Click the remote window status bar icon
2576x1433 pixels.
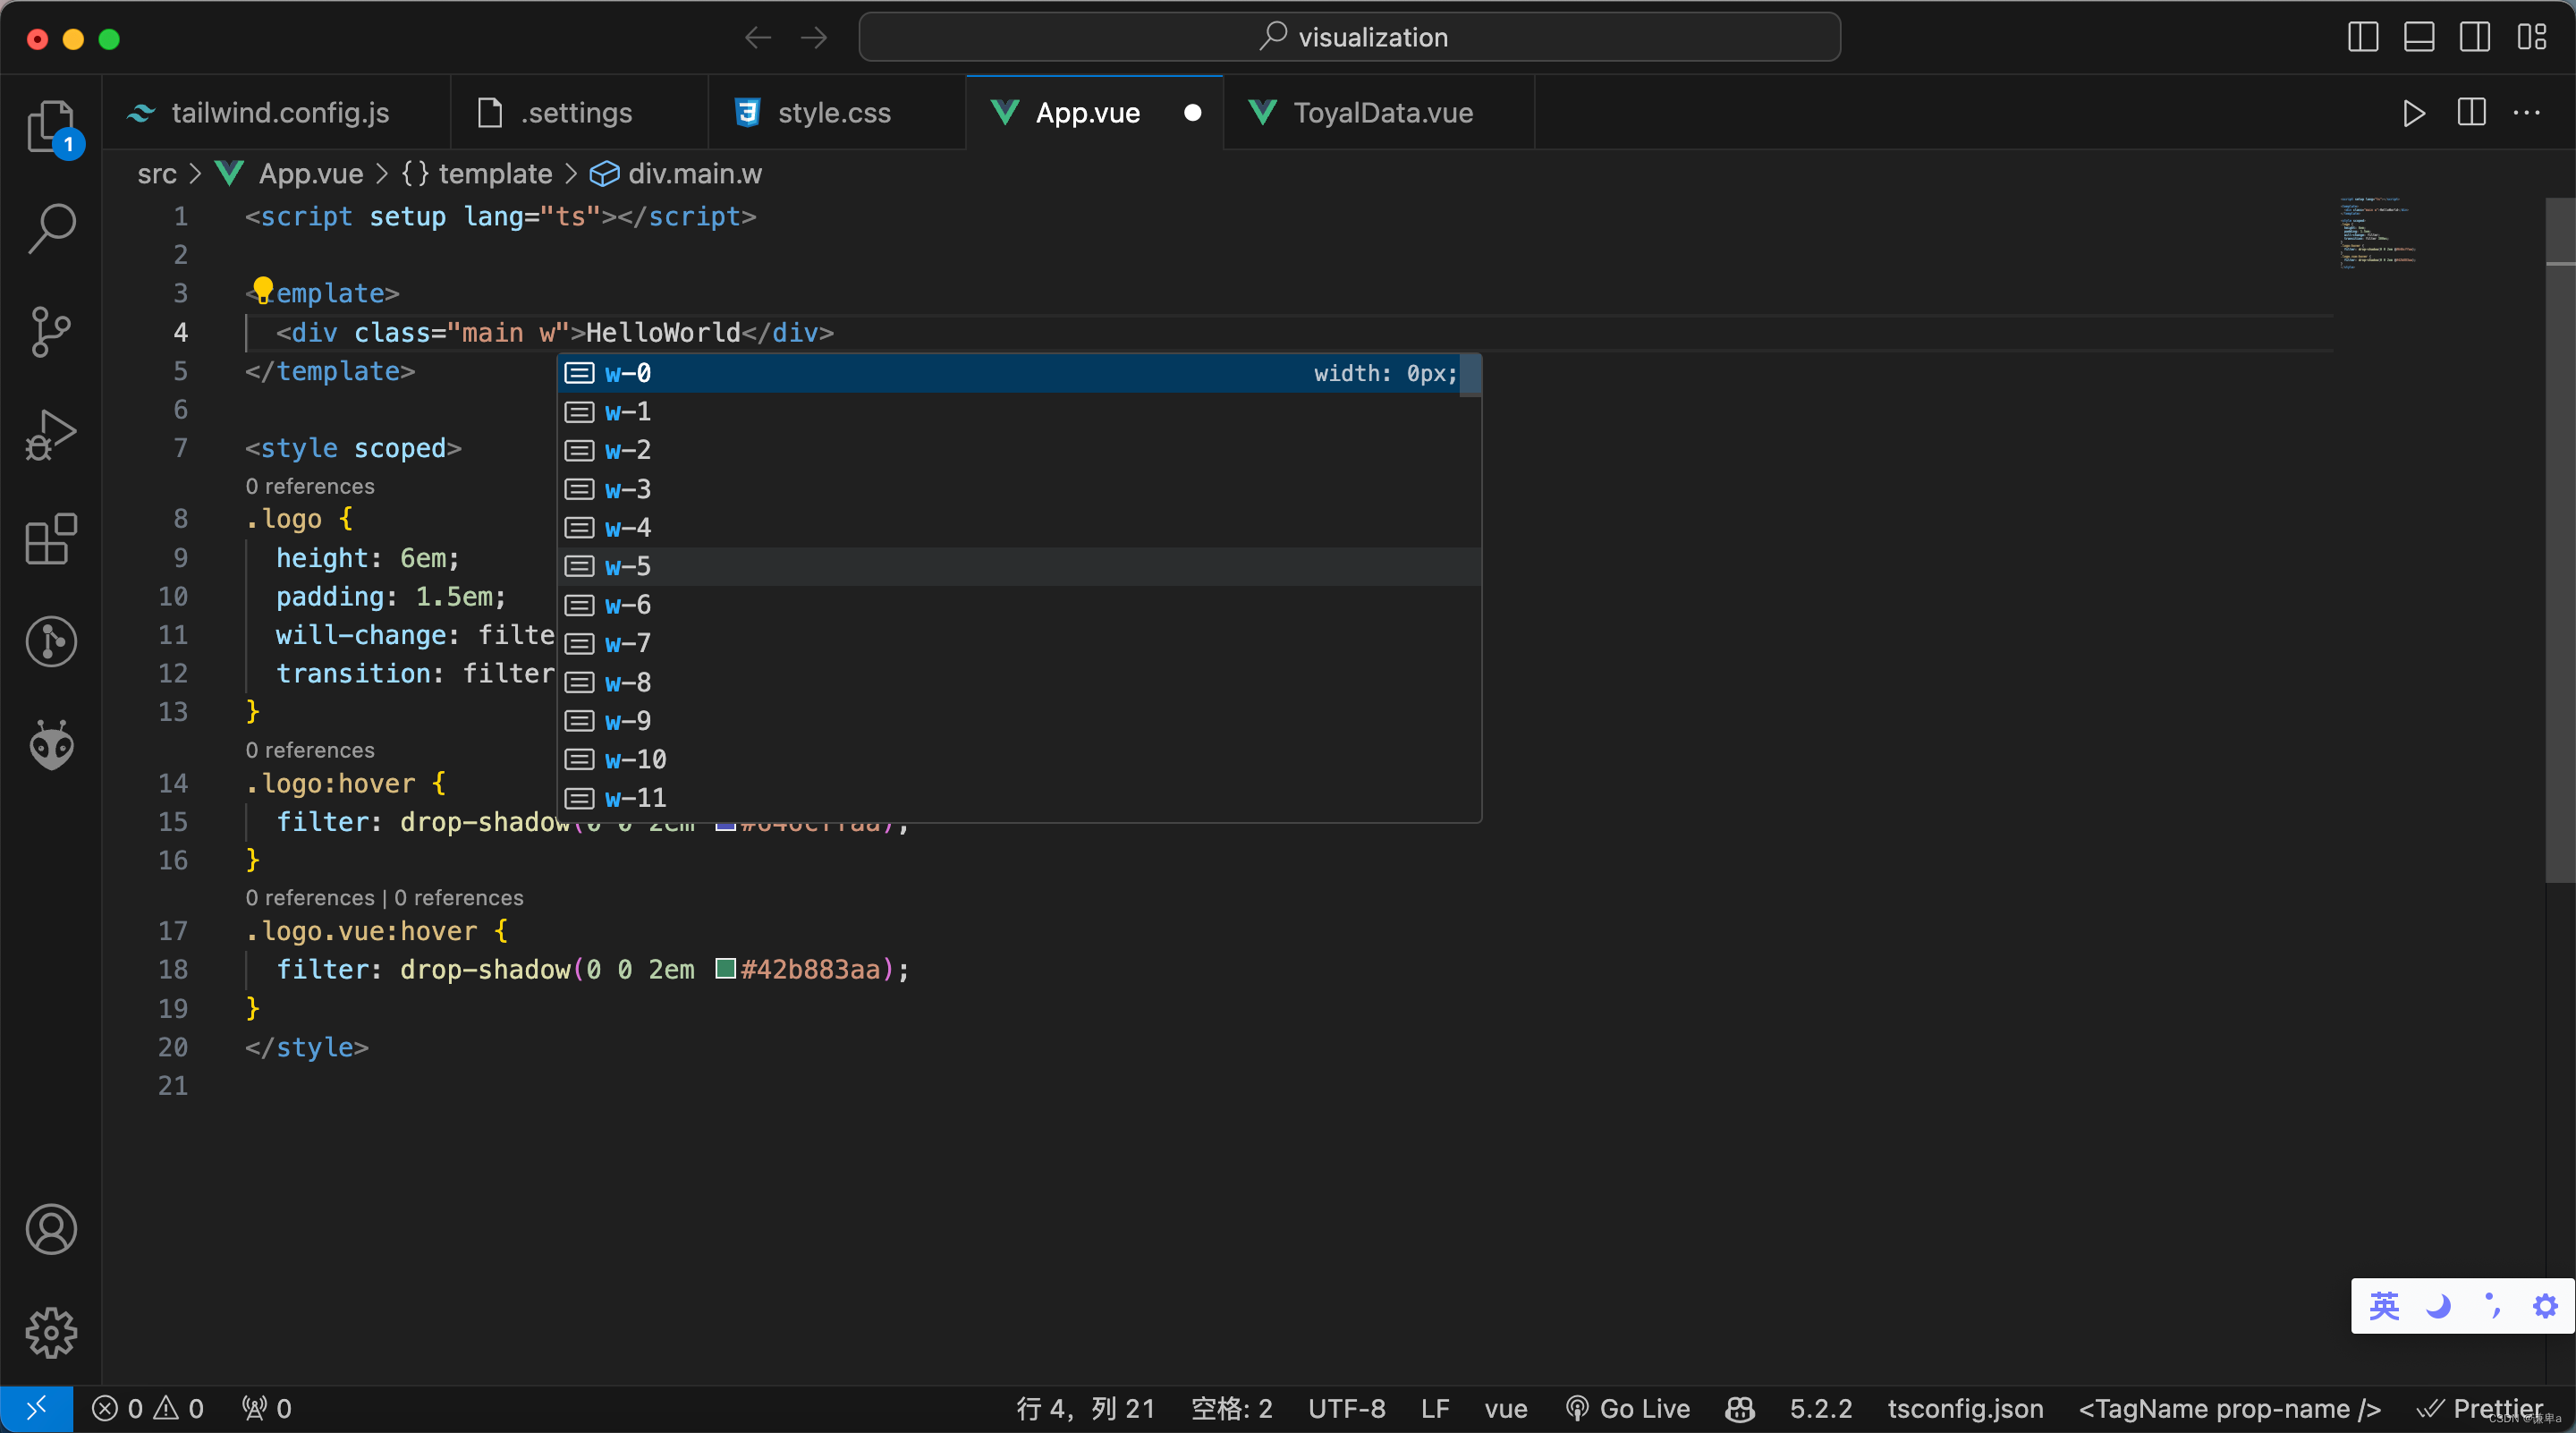tap(36, 1409)
